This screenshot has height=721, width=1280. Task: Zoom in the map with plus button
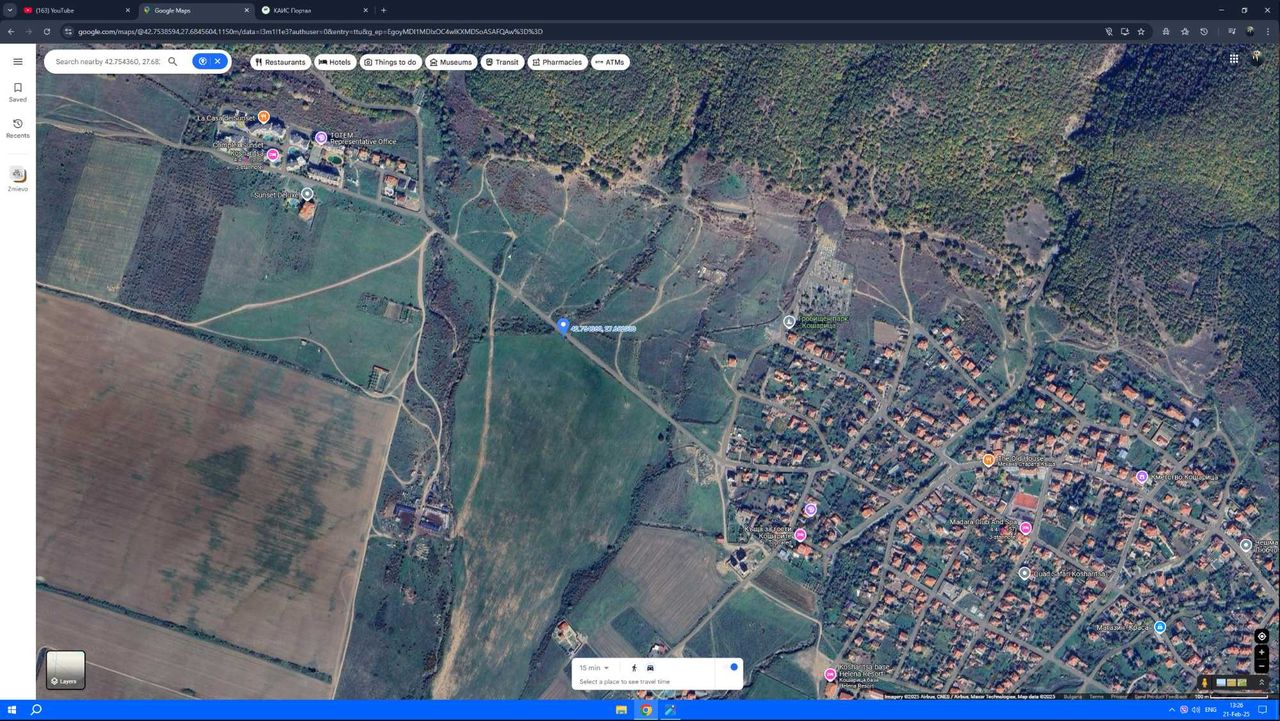coord(1261,652)
